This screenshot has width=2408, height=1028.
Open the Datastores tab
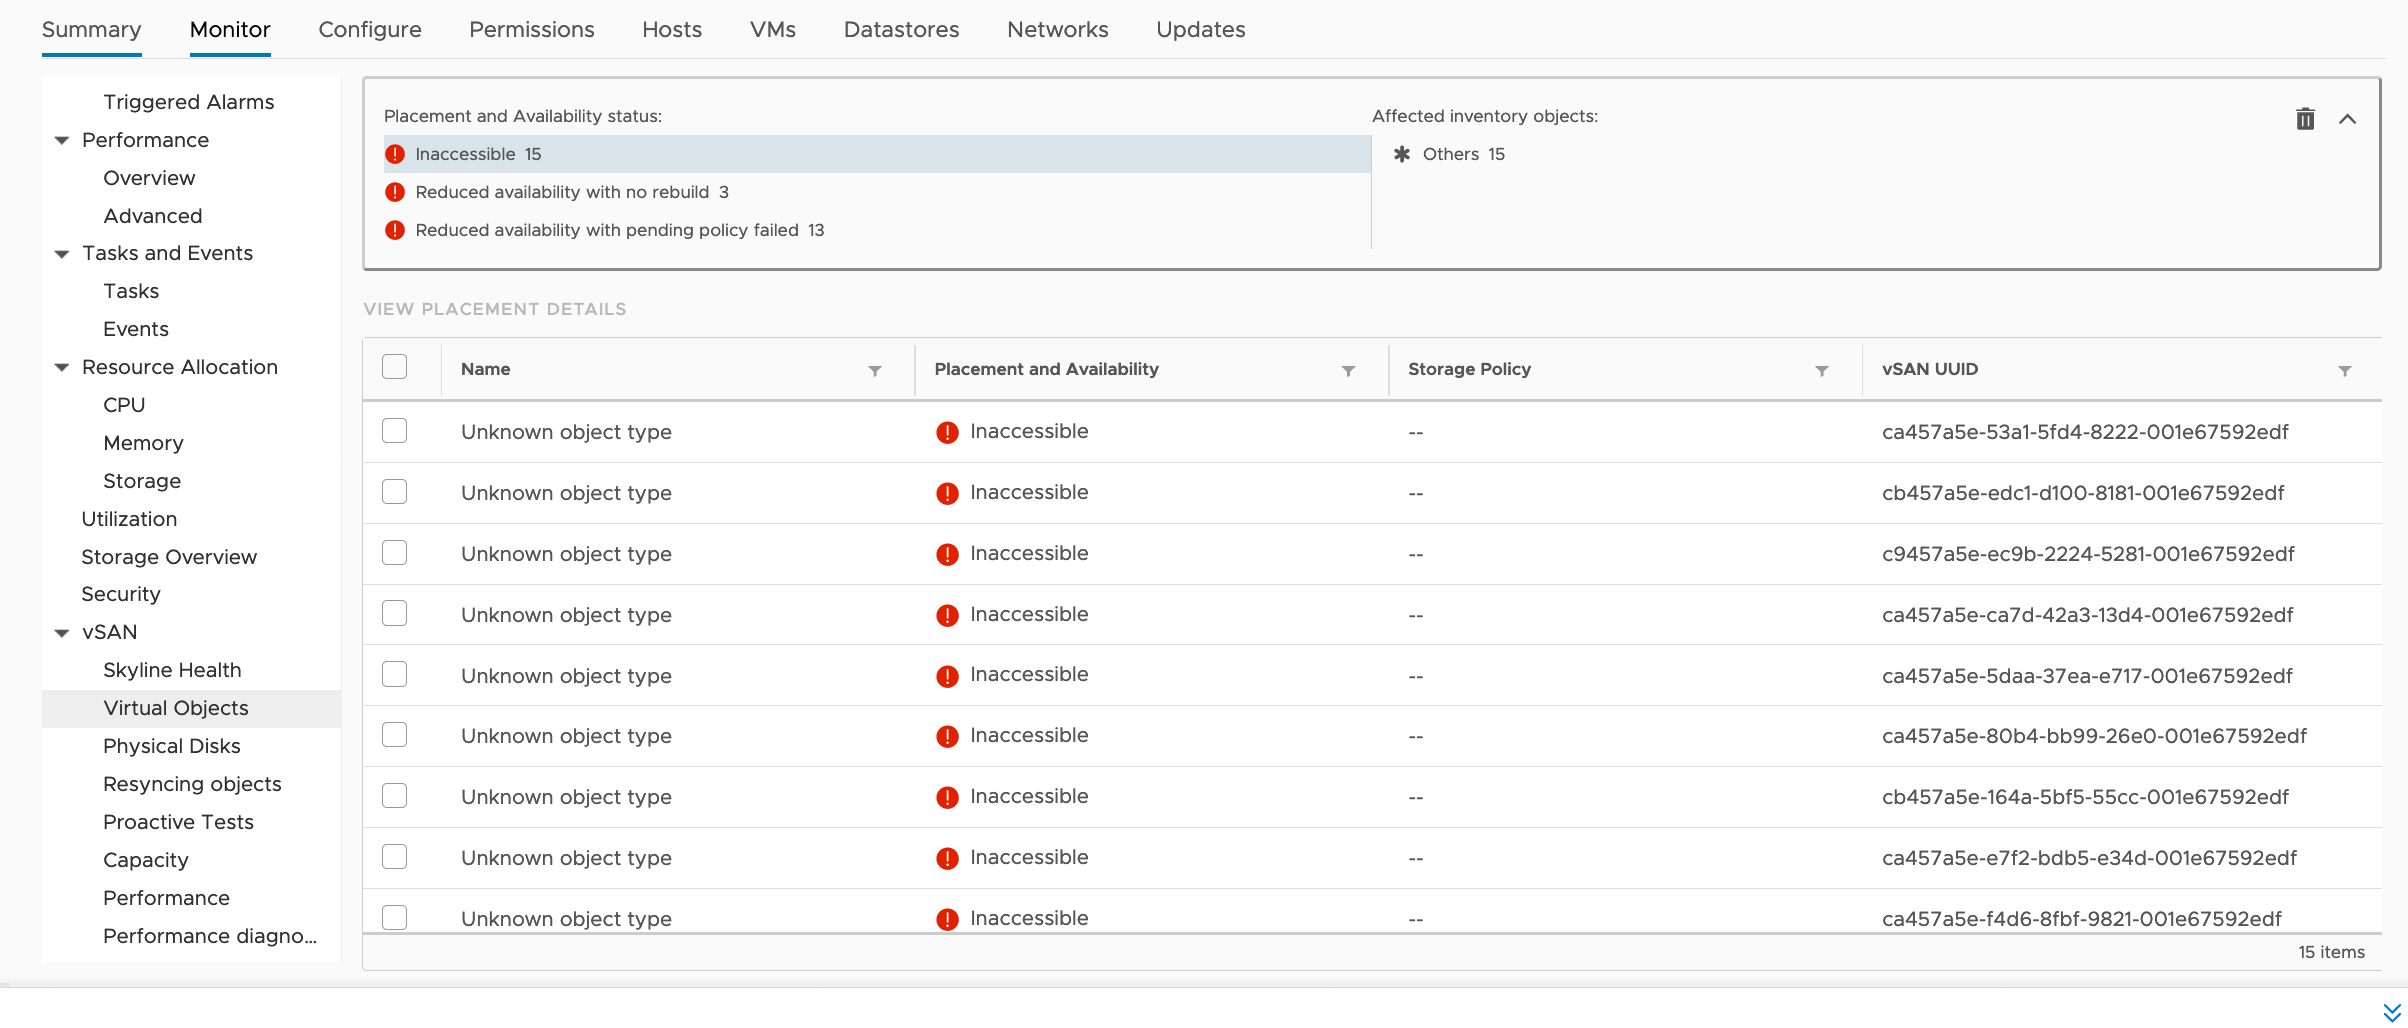901,30
